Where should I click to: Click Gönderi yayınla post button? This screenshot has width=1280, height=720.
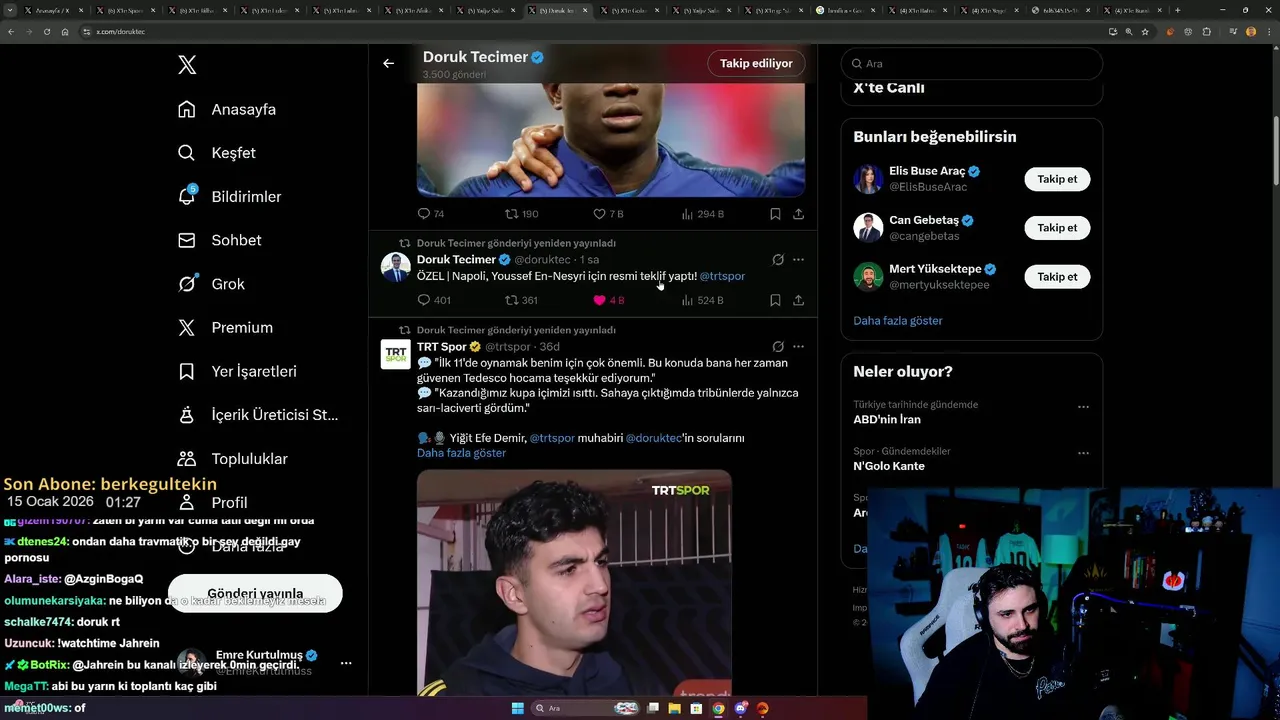tap(255, 593)
